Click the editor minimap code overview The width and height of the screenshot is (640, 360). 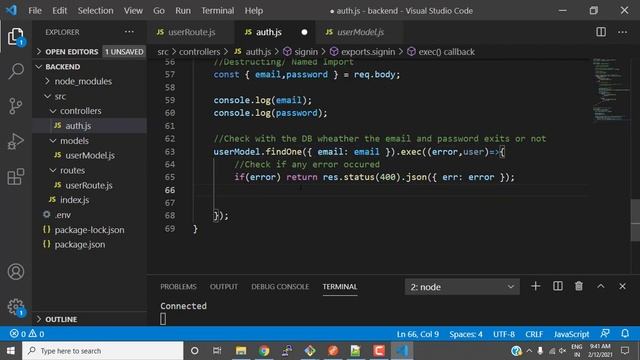[610, 90]
